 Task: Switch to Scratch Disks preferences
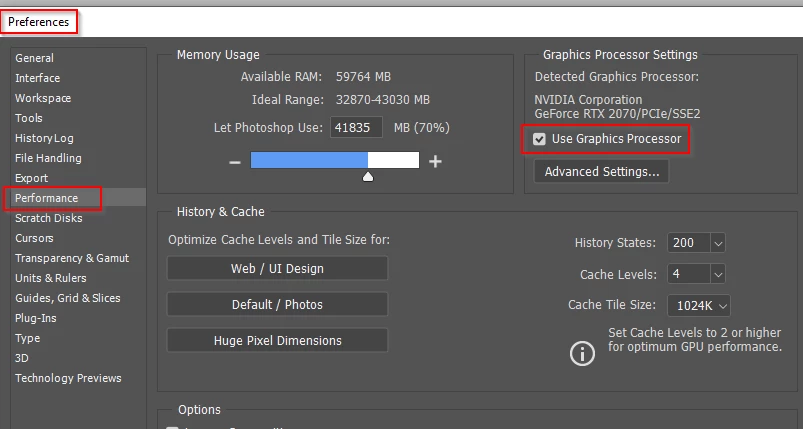point(49,218)
